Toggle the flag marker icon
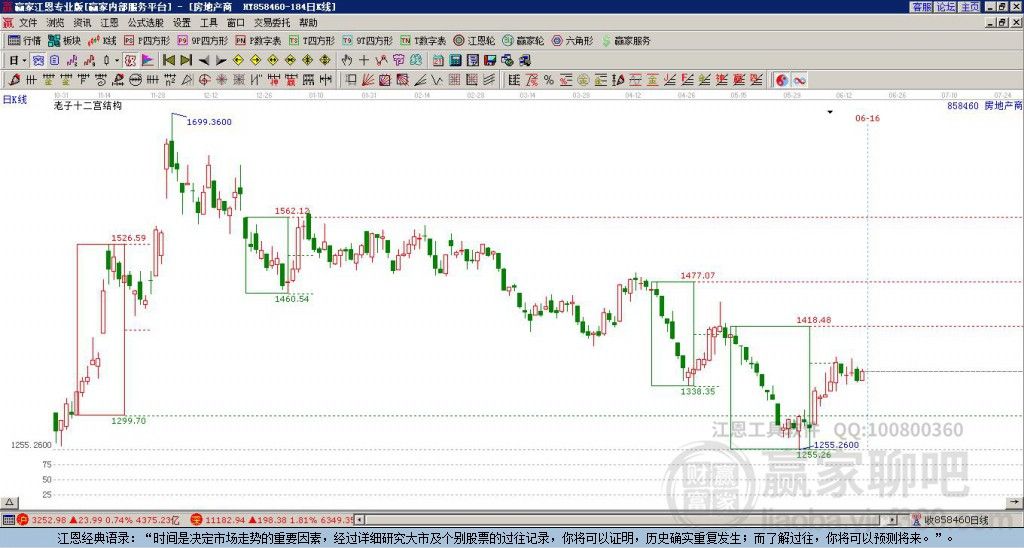1024x548 pixels. tap(148, 61)
